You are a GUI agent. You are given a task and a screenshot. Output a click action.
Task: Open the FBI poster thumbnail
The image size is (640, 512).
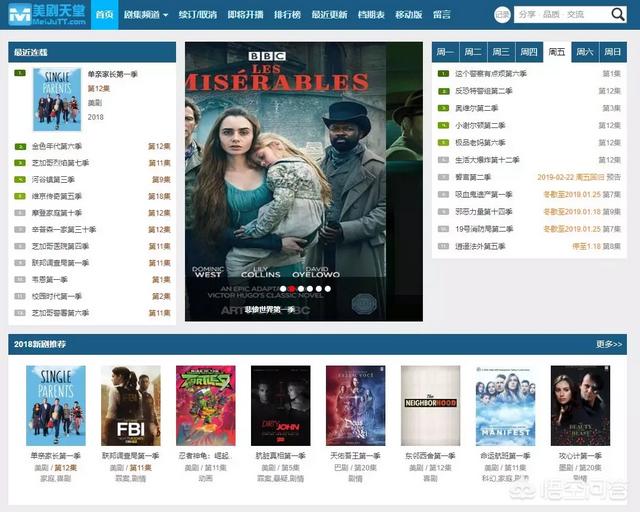point(131,405)
